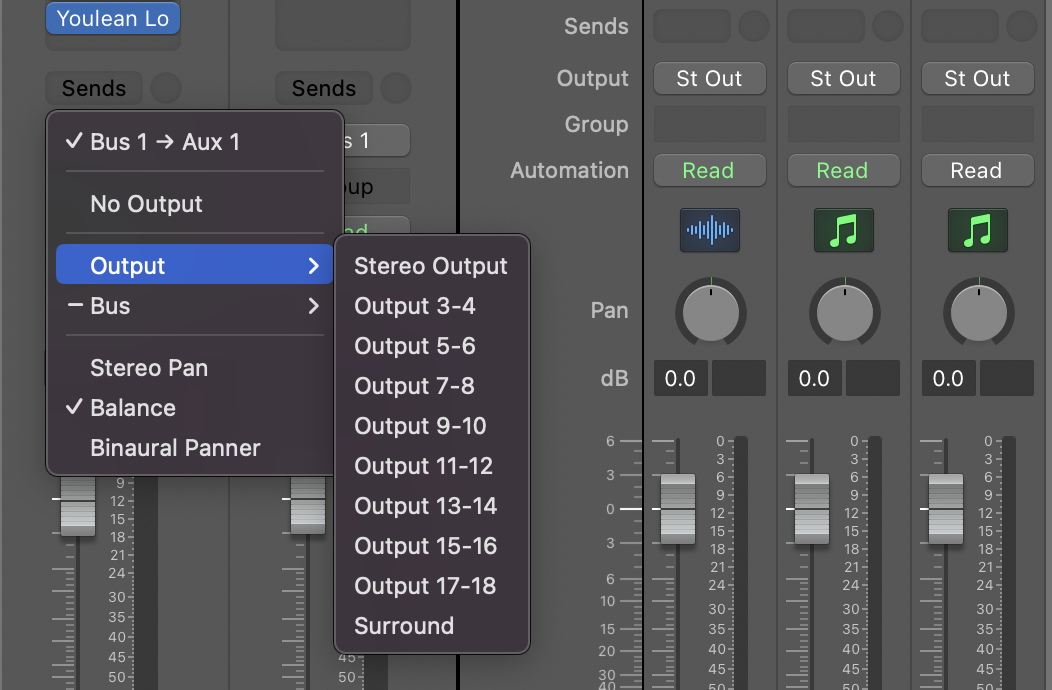Viewport: 1052px width, 690px height.
Task: Open green Read automation menu on middle strip
Action: click(844, 170)
